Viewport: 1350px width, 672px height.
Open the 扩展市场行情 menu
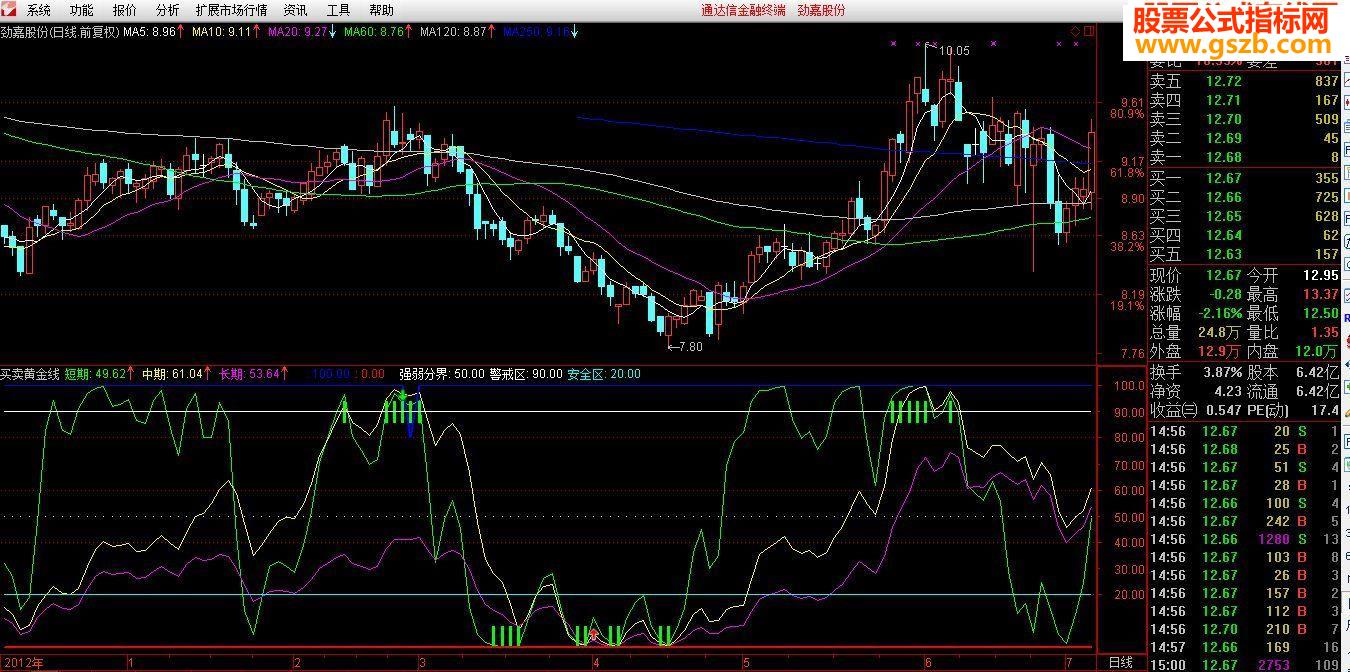tap(231, 10)
